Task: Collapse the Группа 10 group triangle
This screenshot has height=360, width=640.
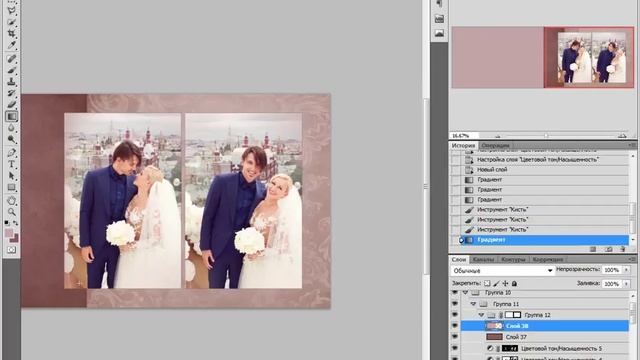Action: (x=465, y=293)
